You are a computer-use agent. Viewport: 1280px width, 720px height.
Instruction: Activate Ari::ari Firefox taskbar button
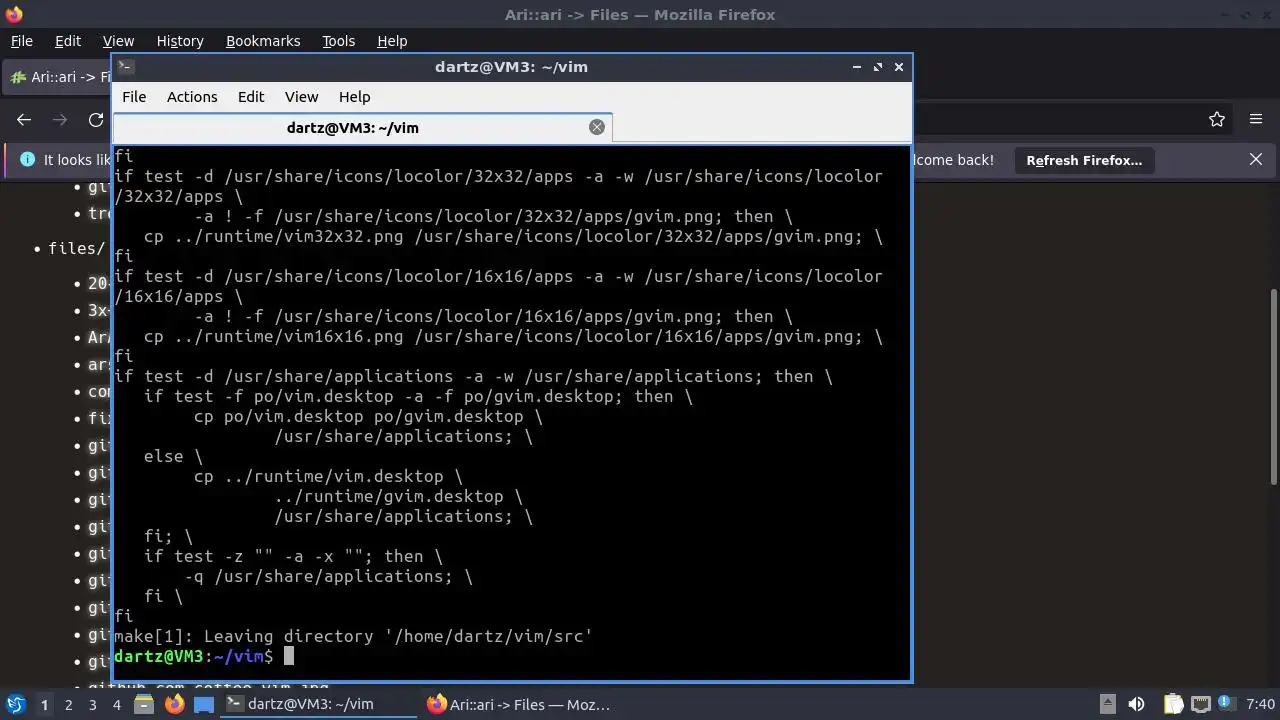tap(520, 704)
